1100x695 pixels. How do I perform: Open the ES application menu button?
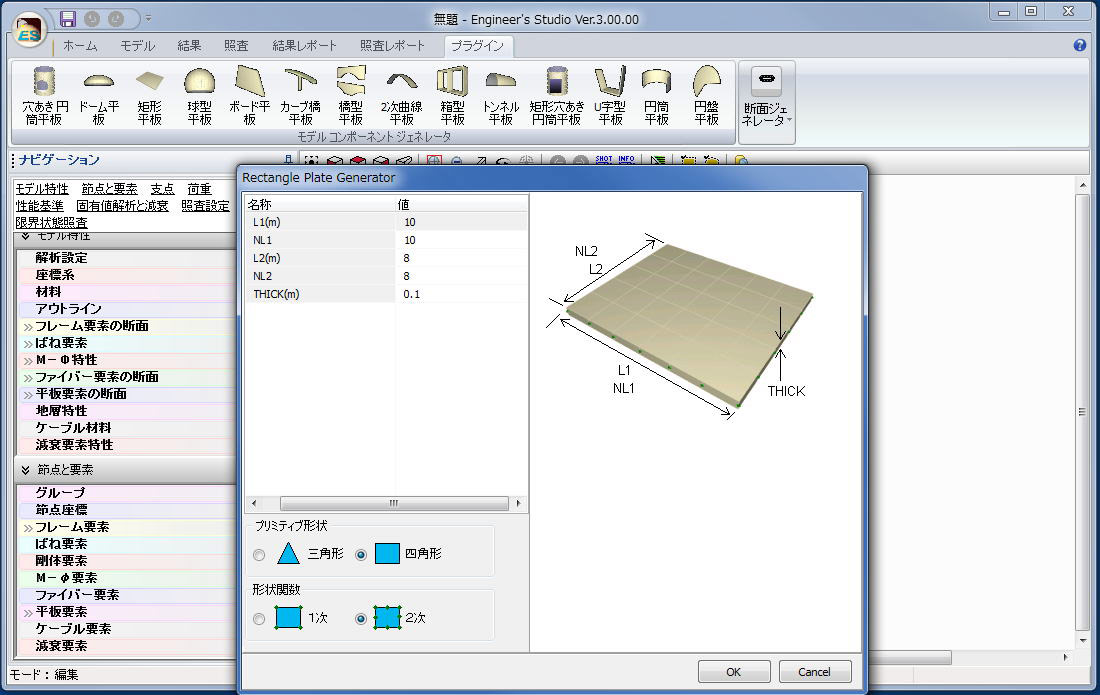pos(29,31)
